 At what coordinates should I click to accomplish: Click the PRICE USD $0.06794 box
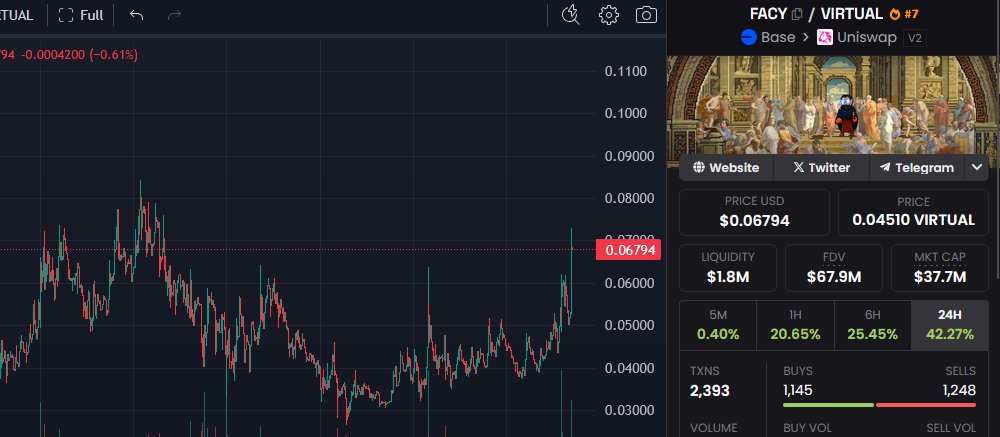point(754,212)
